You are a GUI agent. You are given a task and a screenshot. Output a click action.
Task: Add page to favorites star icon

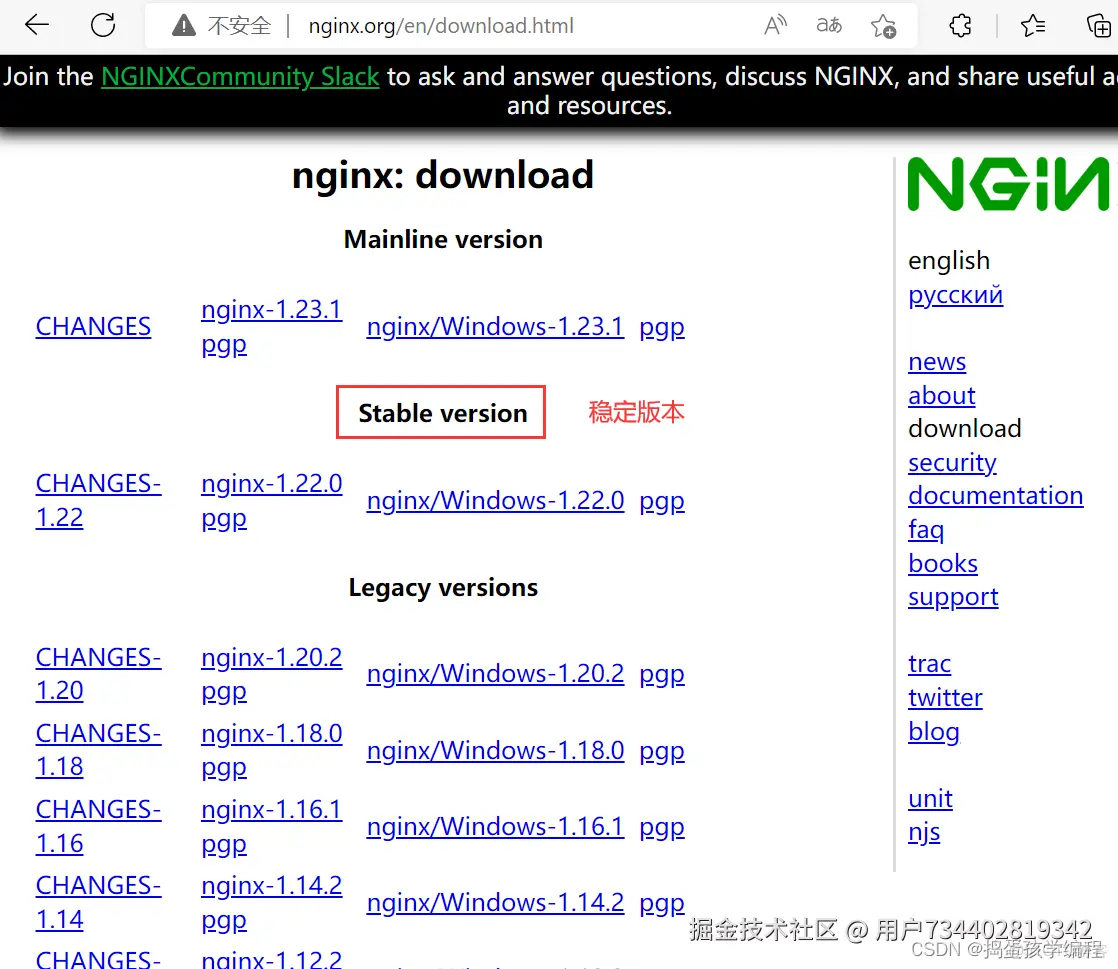pyautogui.click(x=883, y=26)
